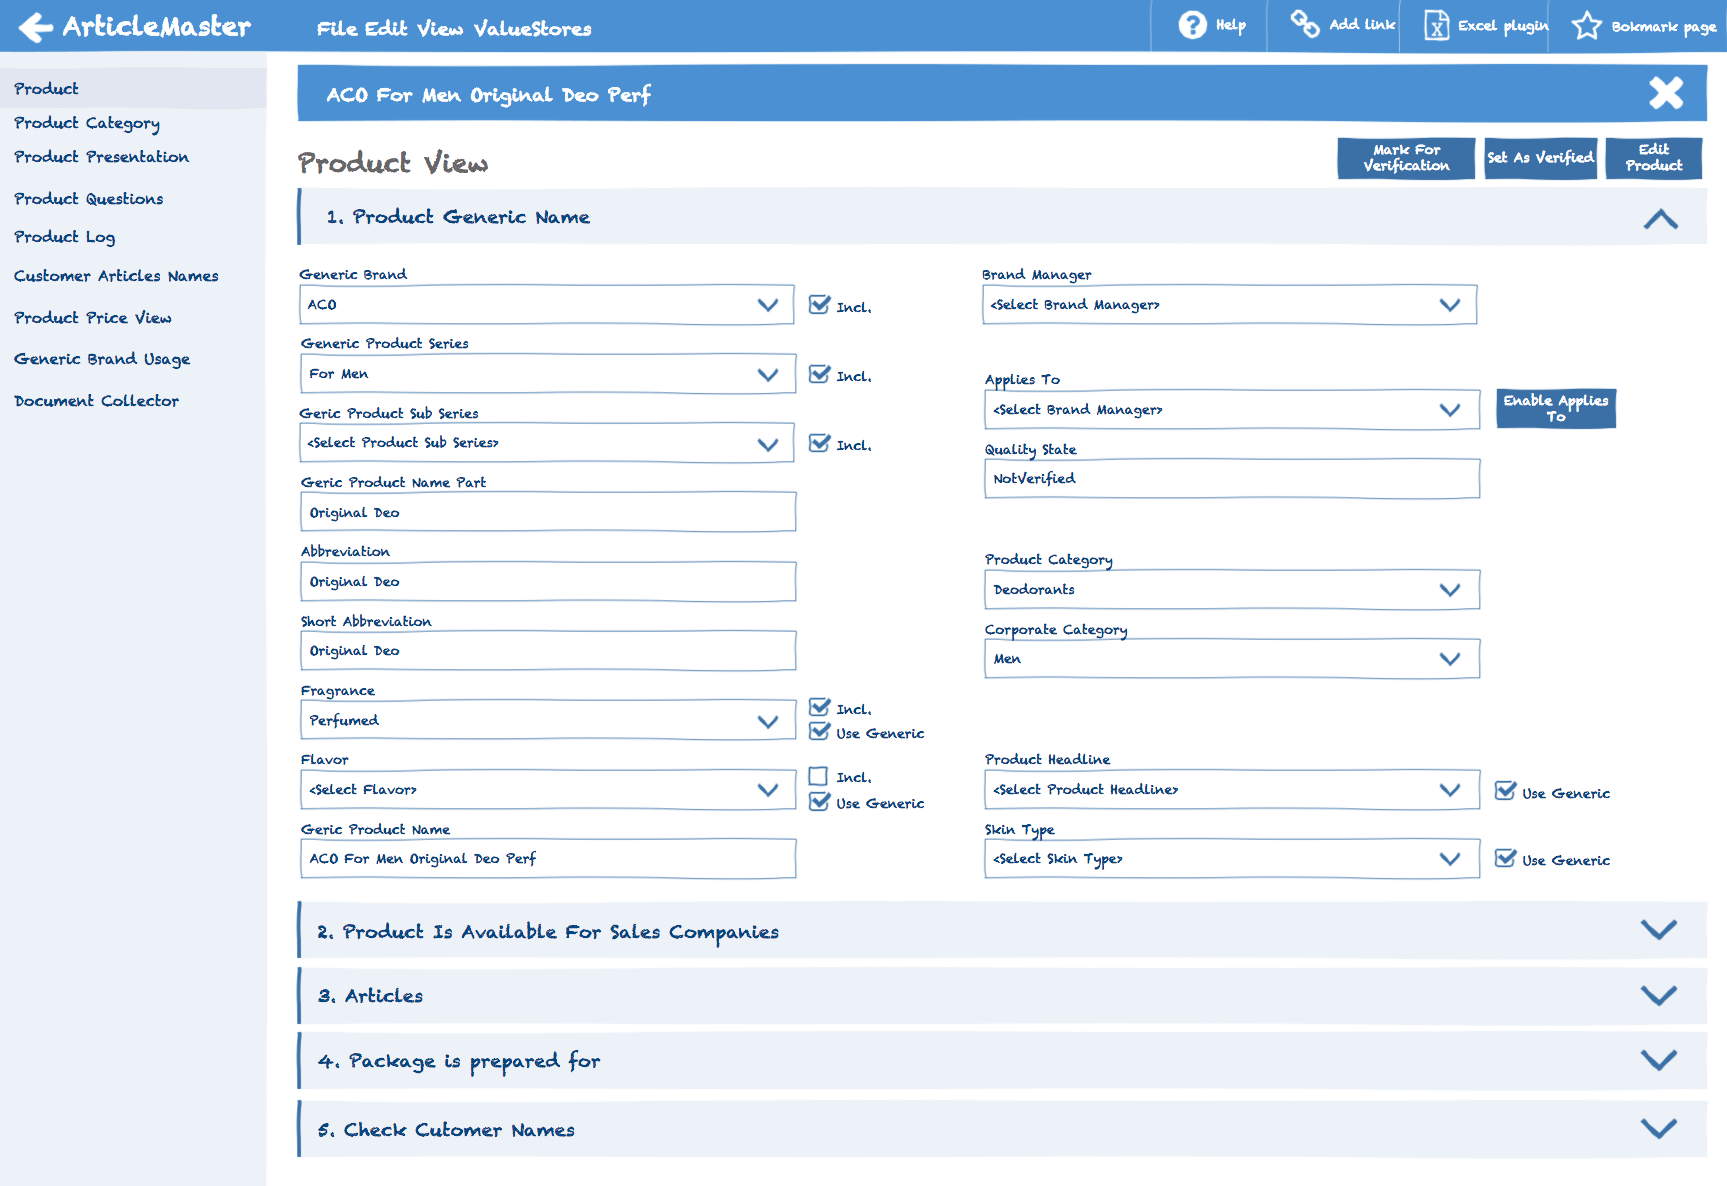Toggle Incl. checkbox for Generic Product Series
Viewport: 1727px width, 1186px height.
tap(819, 373)
